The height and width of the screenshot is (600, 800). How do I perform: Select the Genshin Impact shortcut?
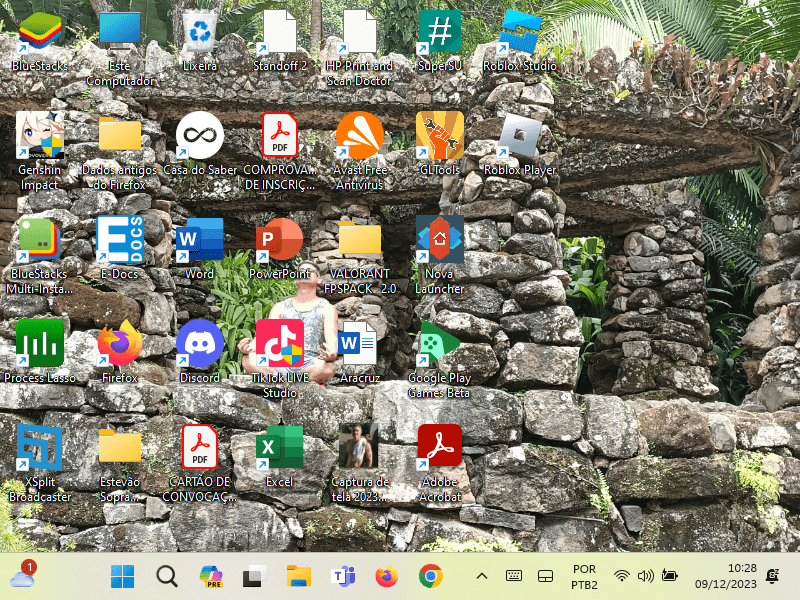coord(40,136)
